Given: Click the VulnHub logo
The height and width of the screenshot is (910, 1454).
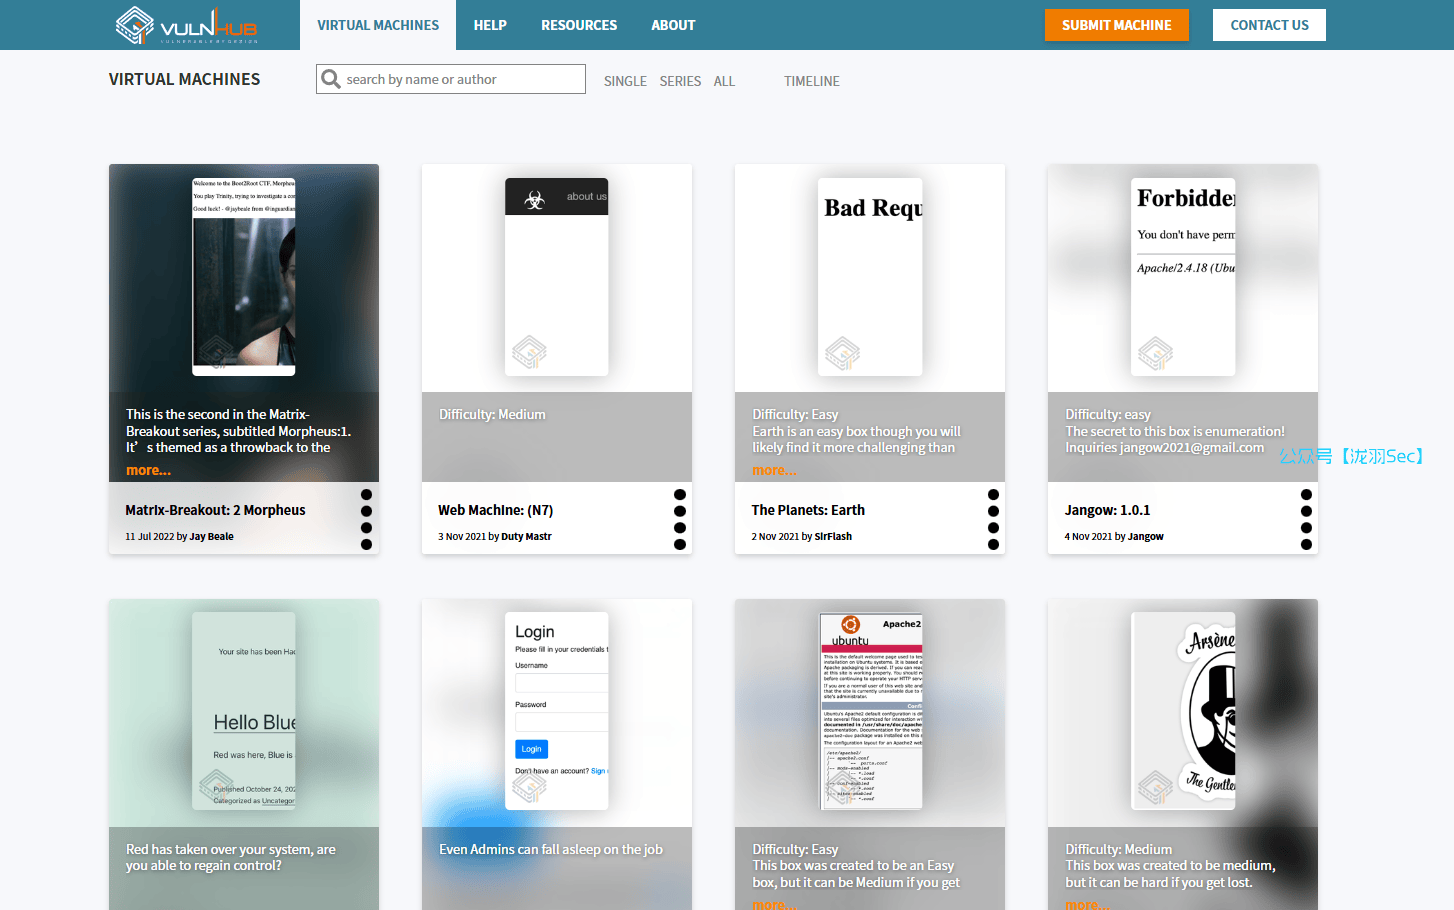Looking at the screenshot, I should 186,25.
